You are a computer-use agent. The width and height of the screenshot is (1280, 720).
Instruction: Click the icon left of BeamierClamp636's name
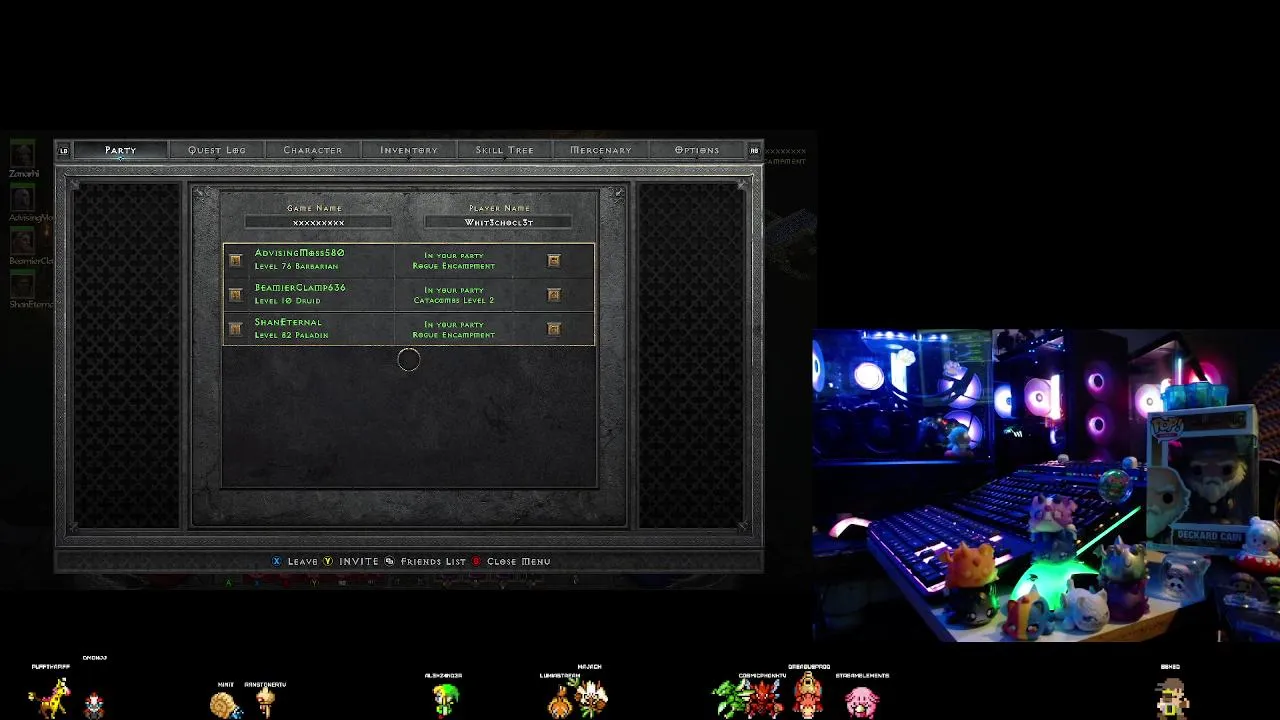pos(235,294)
